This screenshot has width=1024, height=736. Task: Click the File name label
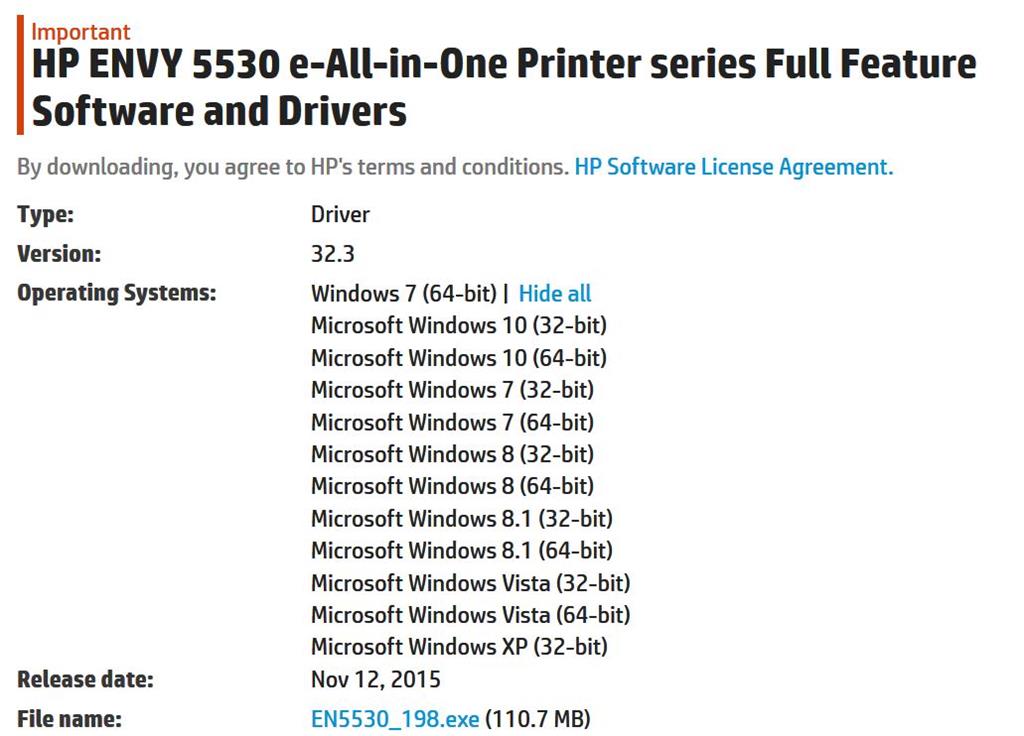[x=69, y=718]
